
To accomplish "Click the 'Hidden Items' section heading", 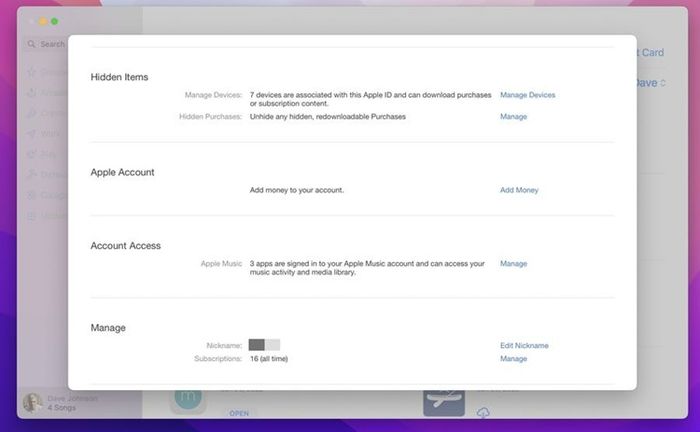I will coord(119,77).
